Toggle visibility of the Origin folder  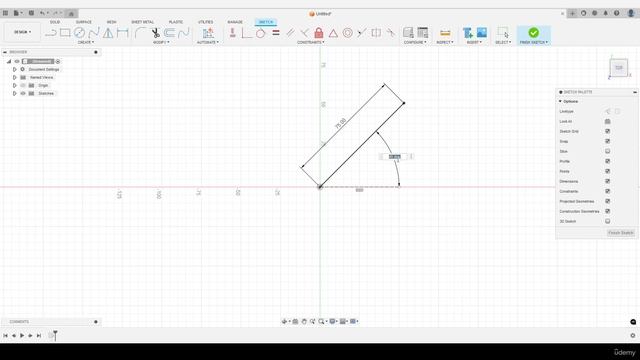click(x=23, y=85)
